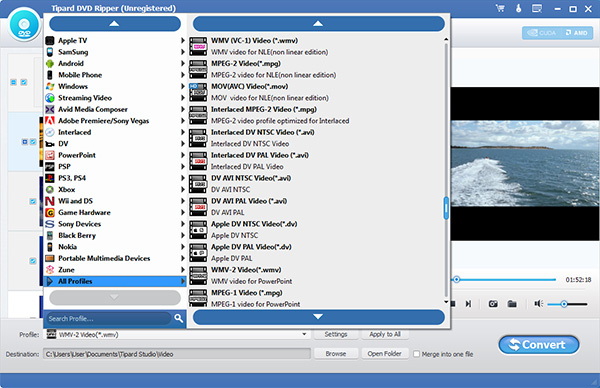Screen dimensions: 600x388
Task: Select the MOV(AVC) Video profile icon
Action: tap(198, 92)
